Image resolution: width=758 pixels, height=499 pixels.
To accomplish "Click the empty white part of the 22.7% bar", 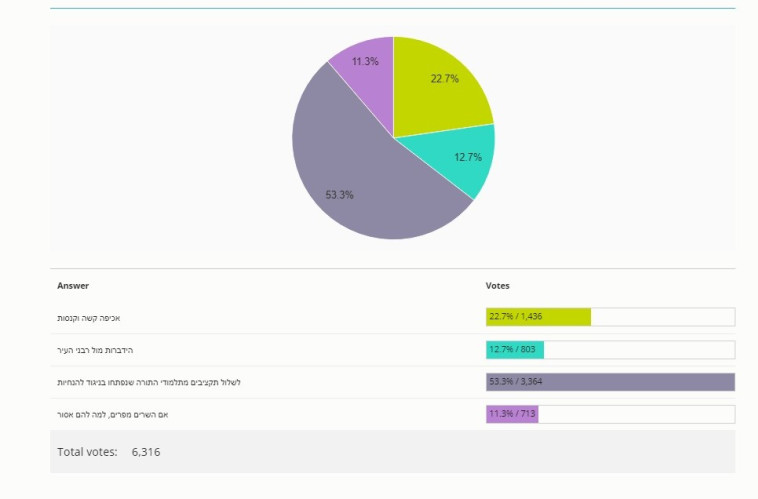I will point(662,317).
